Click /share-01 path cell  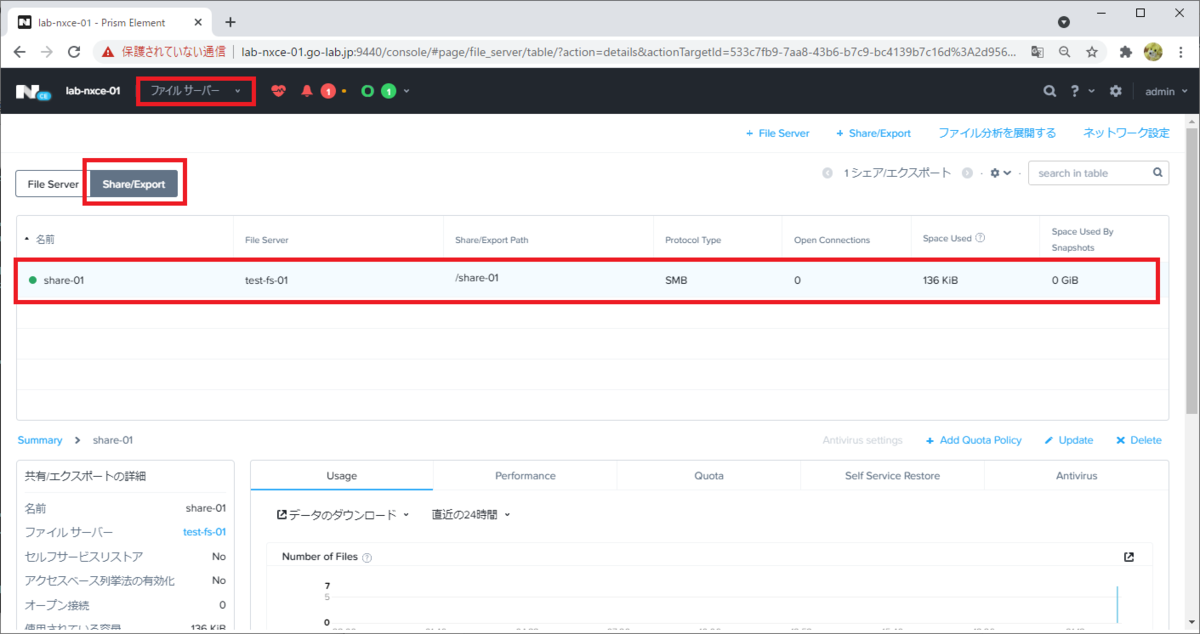pos(476,277)
